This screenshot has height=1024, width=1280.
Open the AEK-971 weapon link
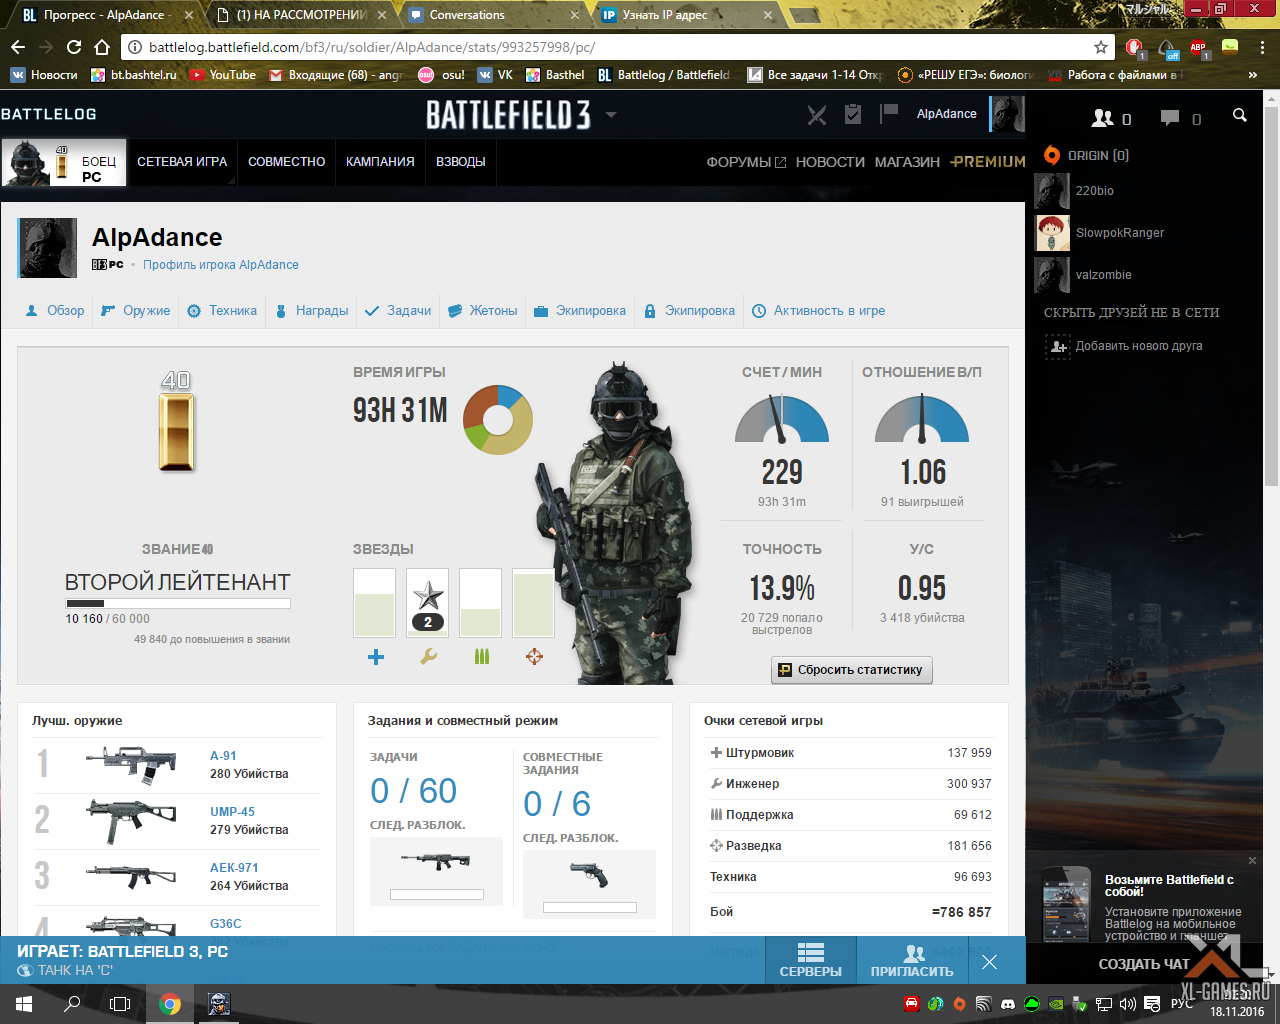tap(234, 868)
